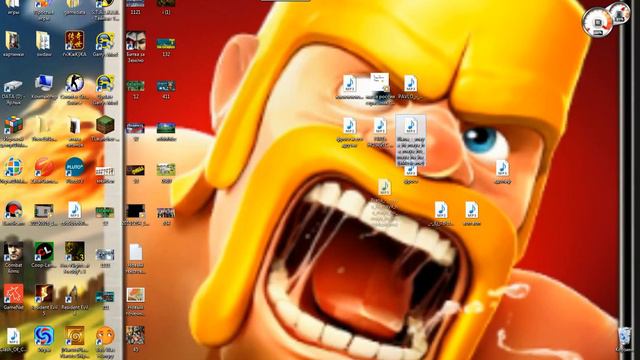Select the image thumbnail labeled 12

coord(136,86)
